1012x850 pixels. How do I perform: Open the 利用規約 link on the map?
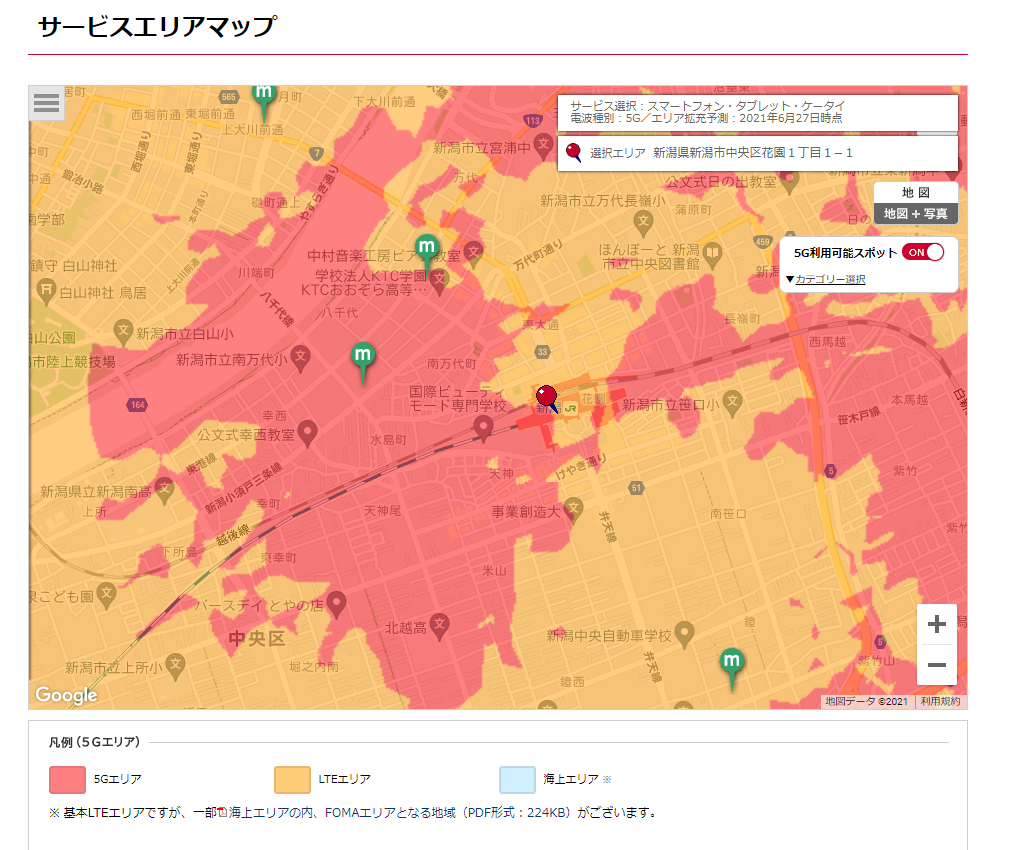940,702
